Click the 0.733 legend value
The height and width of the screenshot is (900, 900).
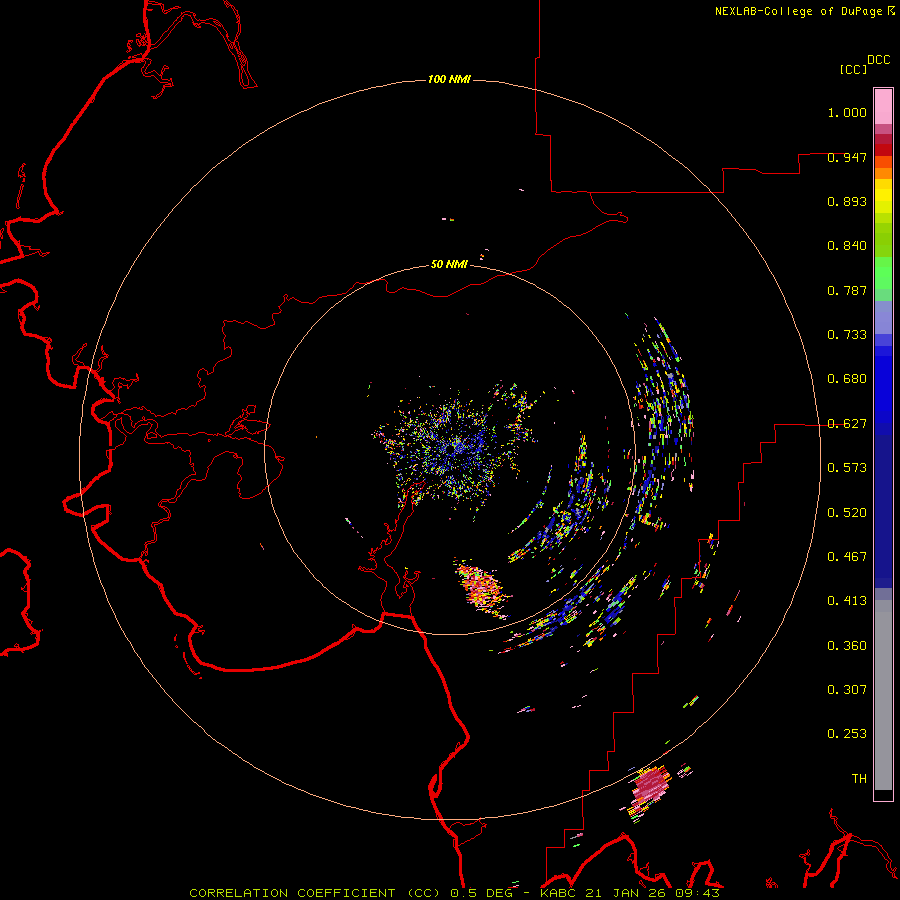click(847, 335)
